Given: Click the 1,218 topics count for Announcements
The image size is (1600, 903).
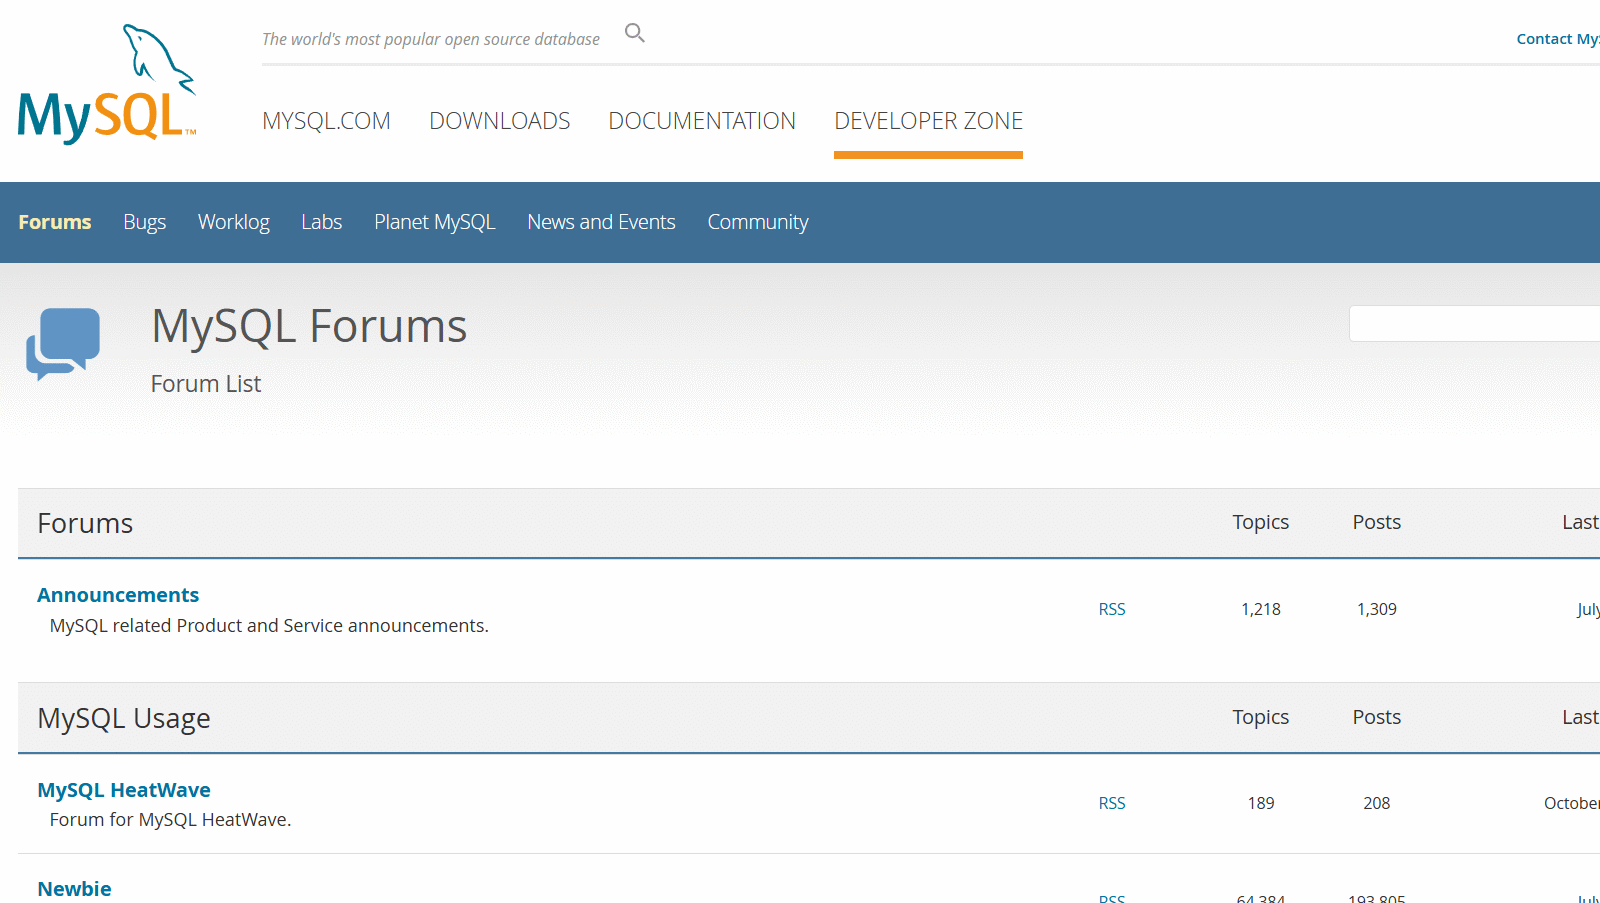Looking at the screenshot, I should (1261, 609).
